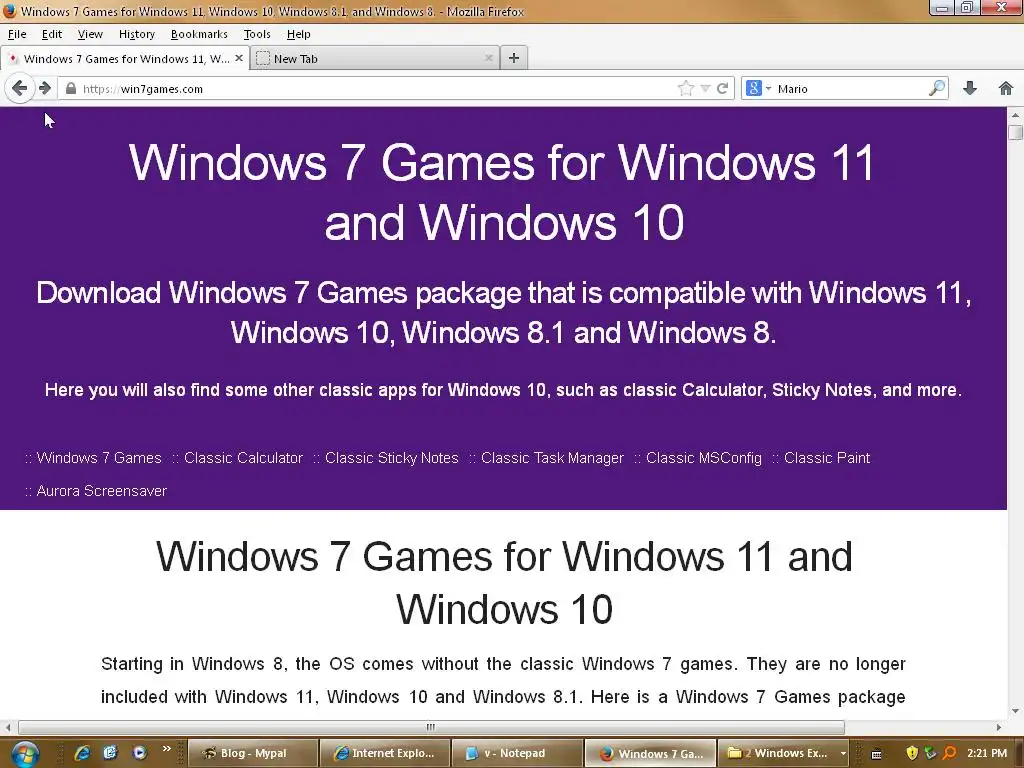The image size is (1024, 768).
Task: Reload the page with the refresh icon
Action: coord(722,88)
